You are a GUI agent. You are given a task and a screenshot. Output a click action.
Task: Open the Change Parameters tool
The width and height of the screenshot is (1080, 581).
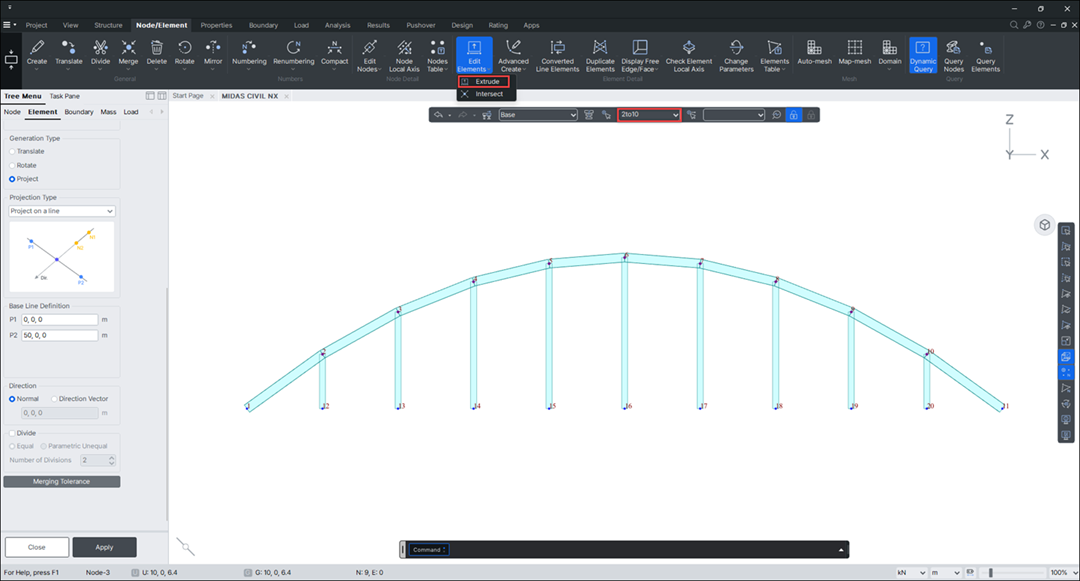click(x=736, y=56)
